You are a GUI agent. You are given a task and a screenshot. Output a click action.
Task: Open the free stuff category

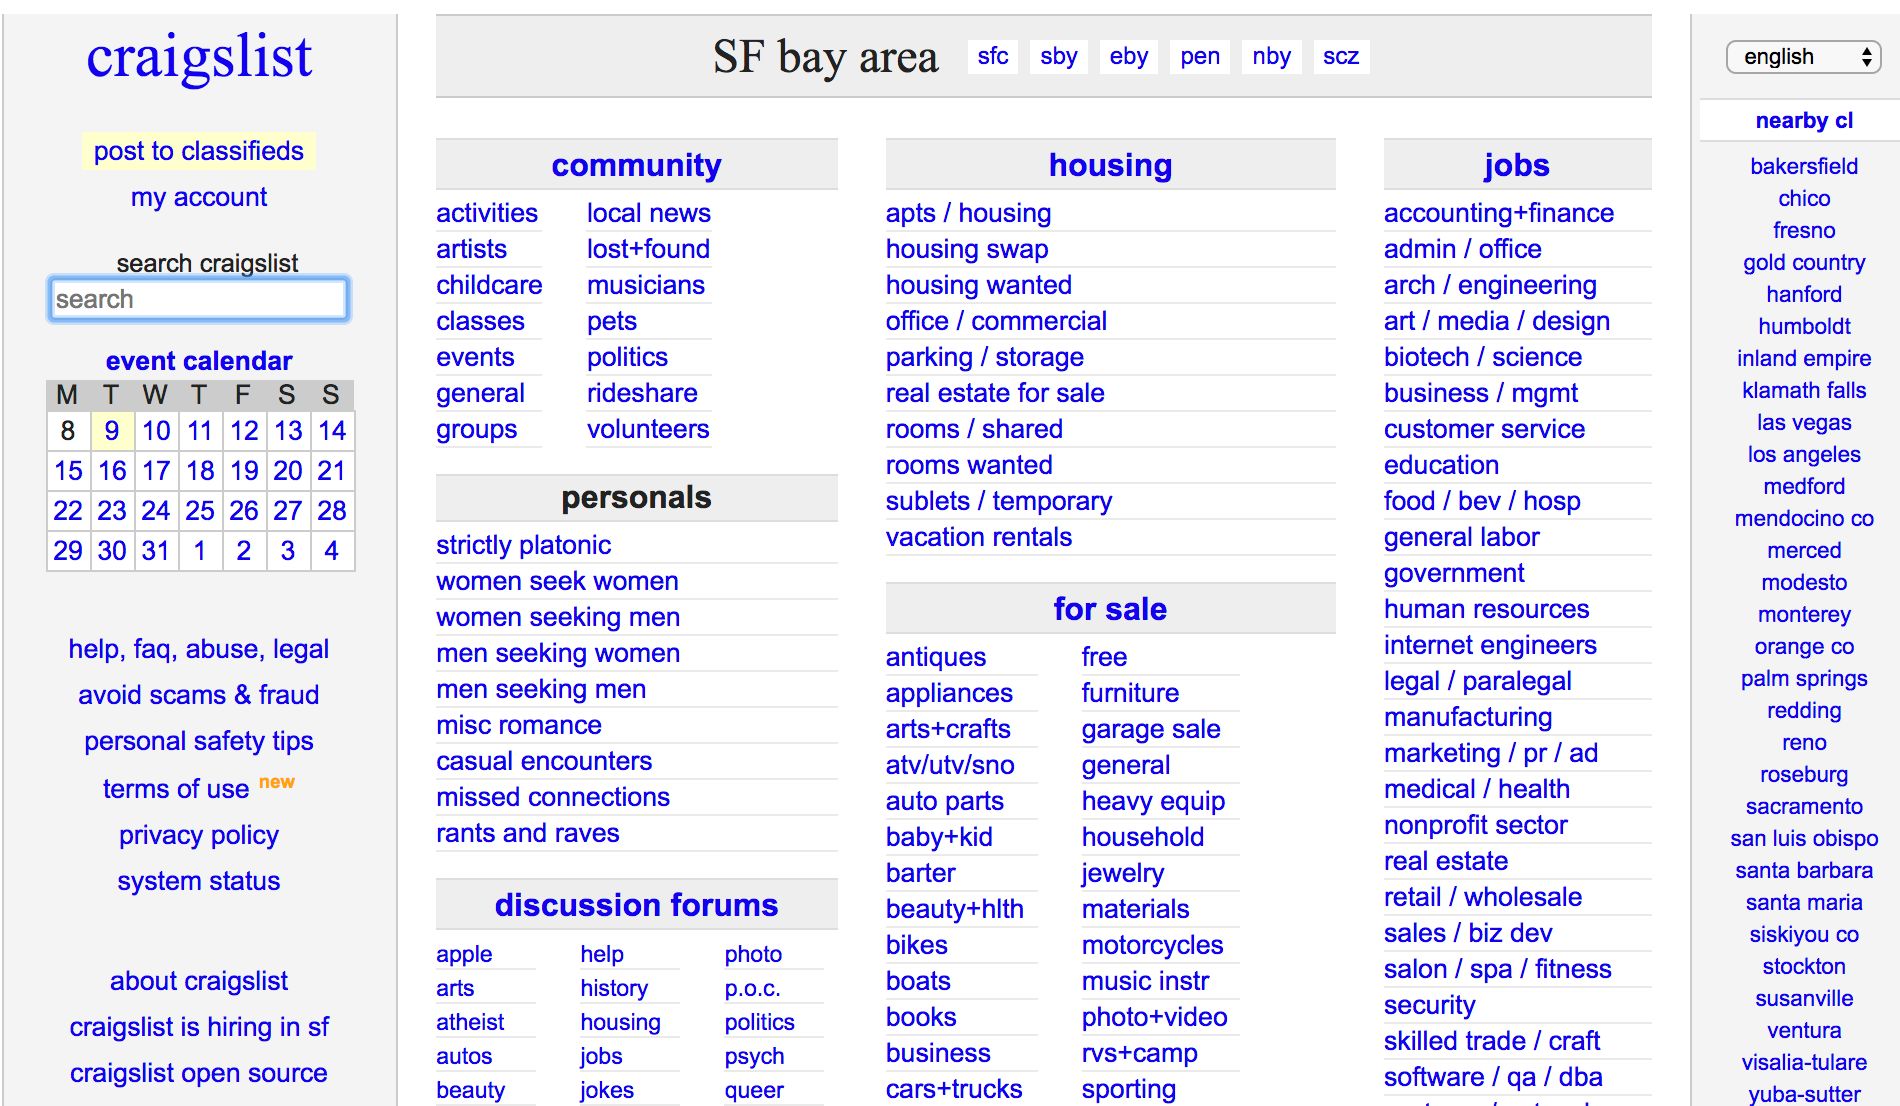click(1104, 657)
